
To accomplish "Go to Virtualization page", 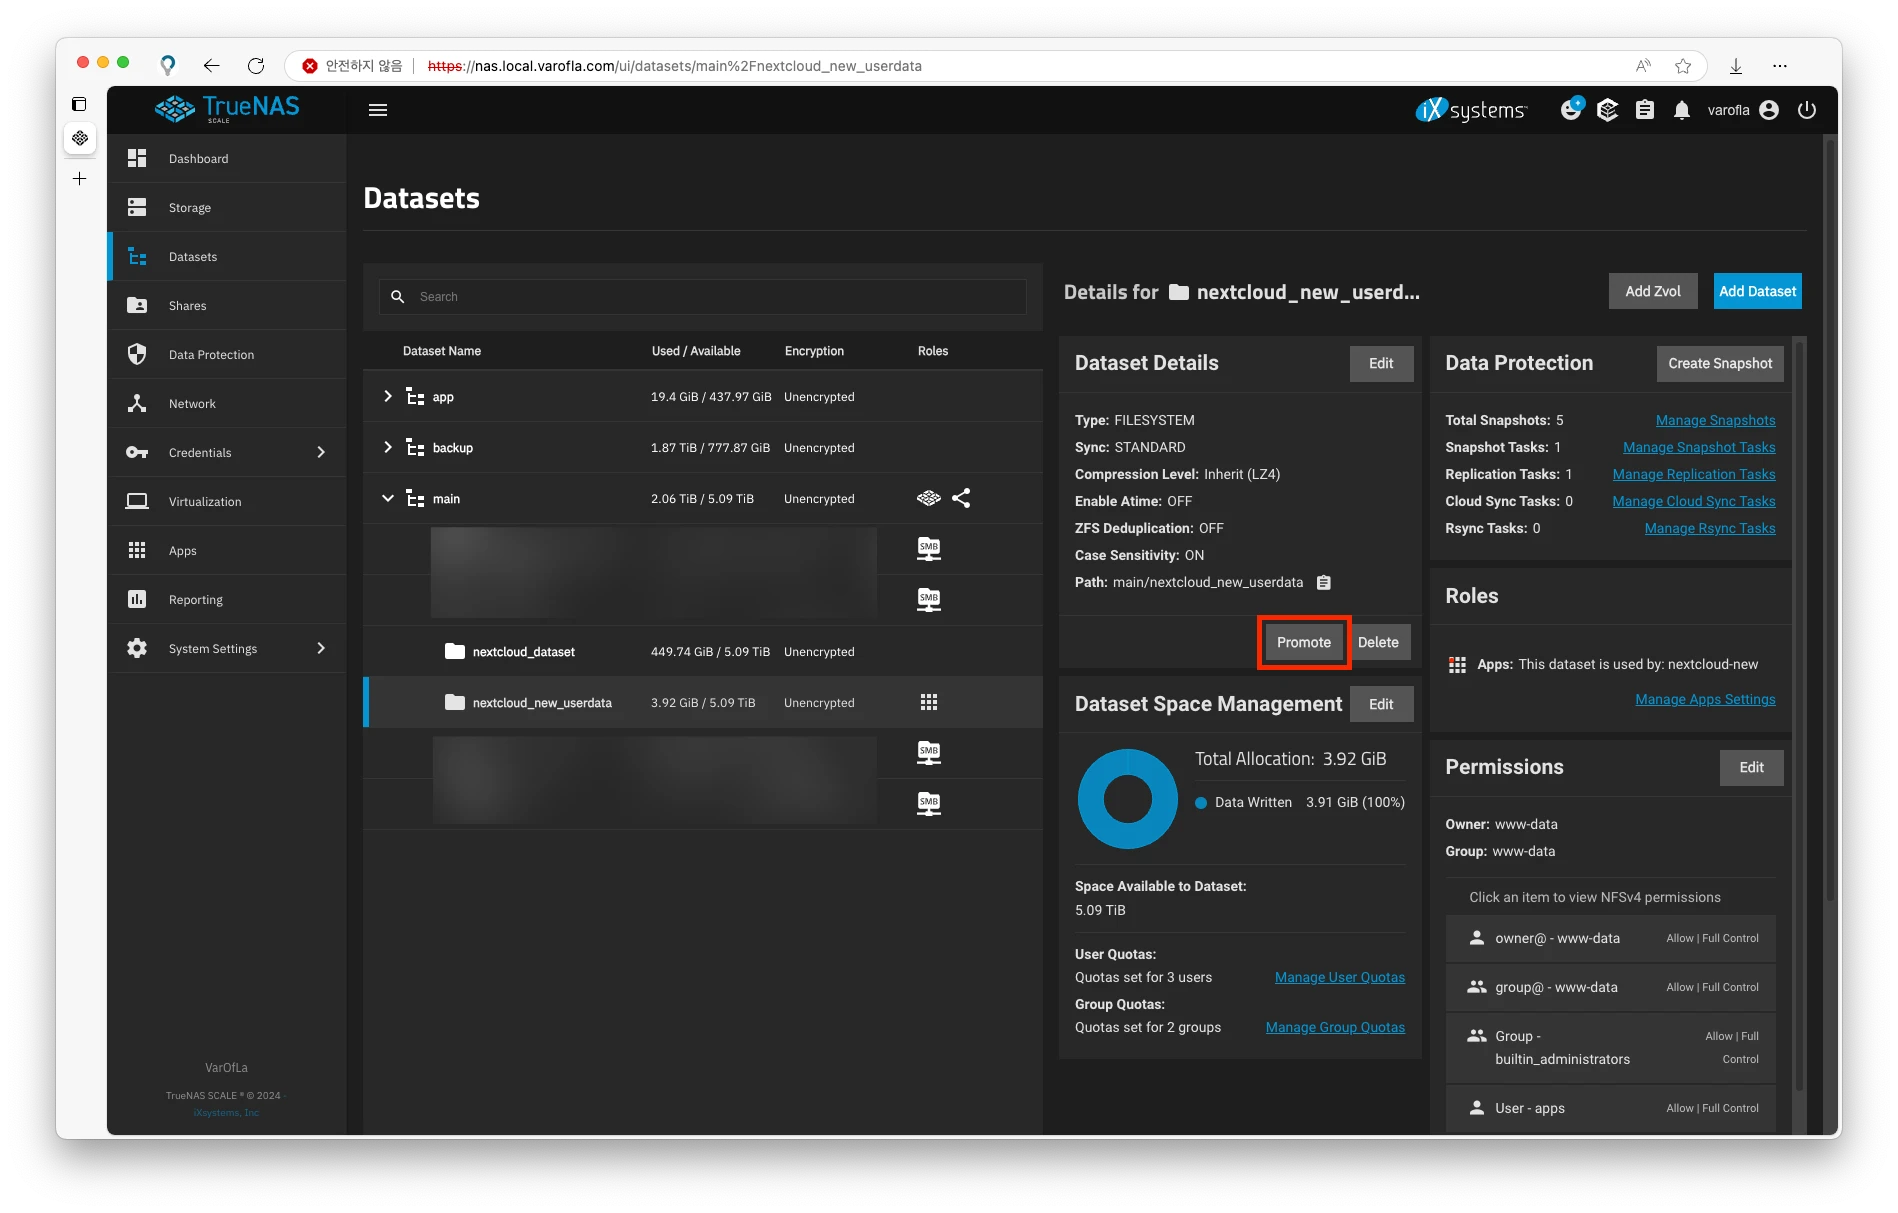I will [205, 502].
